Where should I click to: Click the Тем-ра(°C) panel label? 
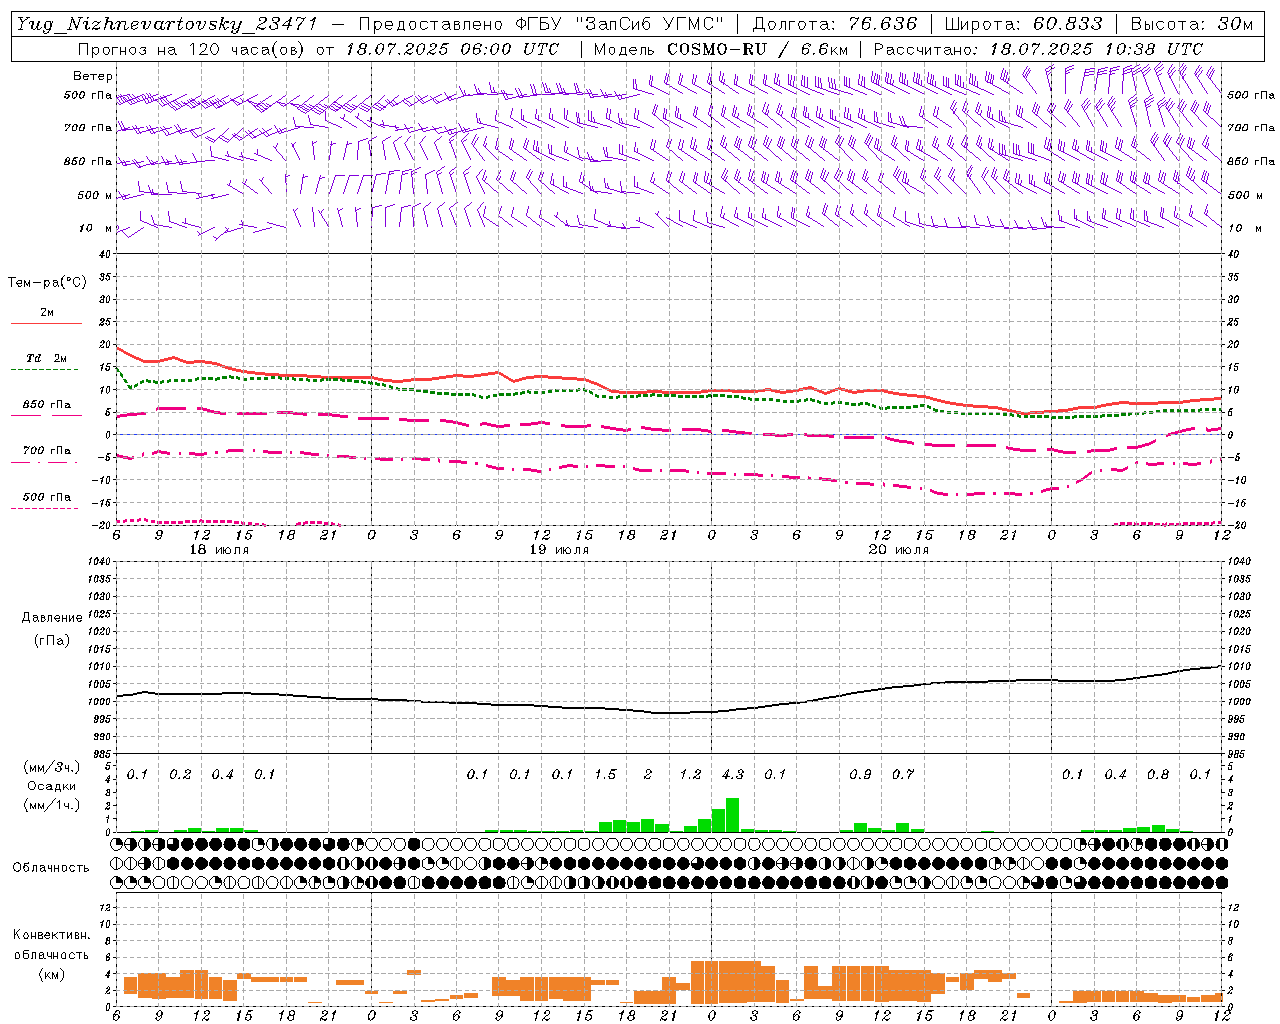pos(48,283)
